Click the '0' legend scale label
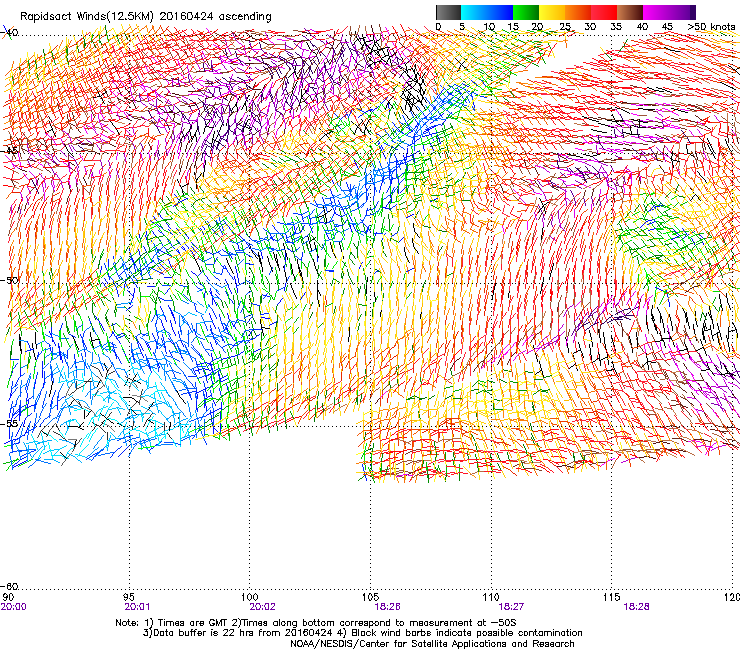 click(x=438, y=26)
